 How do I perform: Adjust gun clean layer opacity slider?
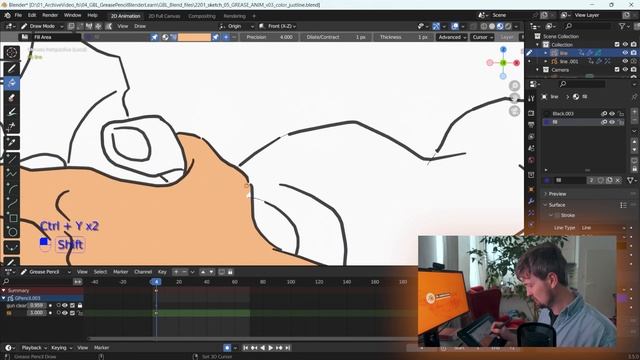[x=36, y=305]
